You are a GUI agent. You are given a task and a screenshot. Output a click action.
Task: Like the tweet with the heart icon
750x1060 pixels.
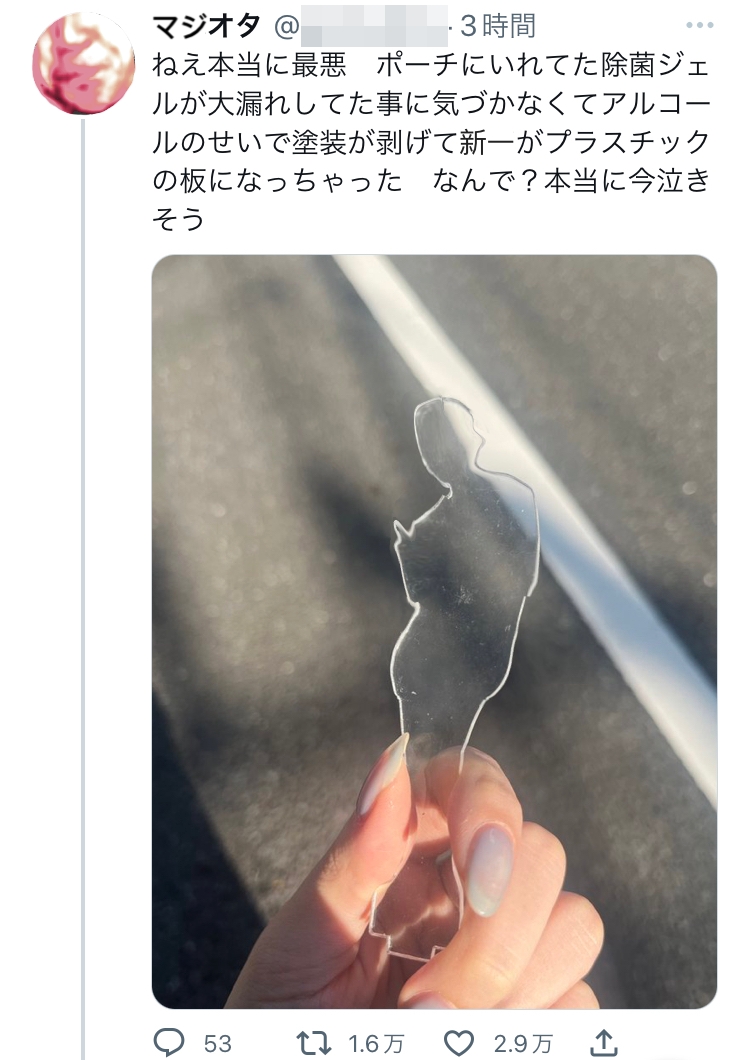[x=460, y=1043]
